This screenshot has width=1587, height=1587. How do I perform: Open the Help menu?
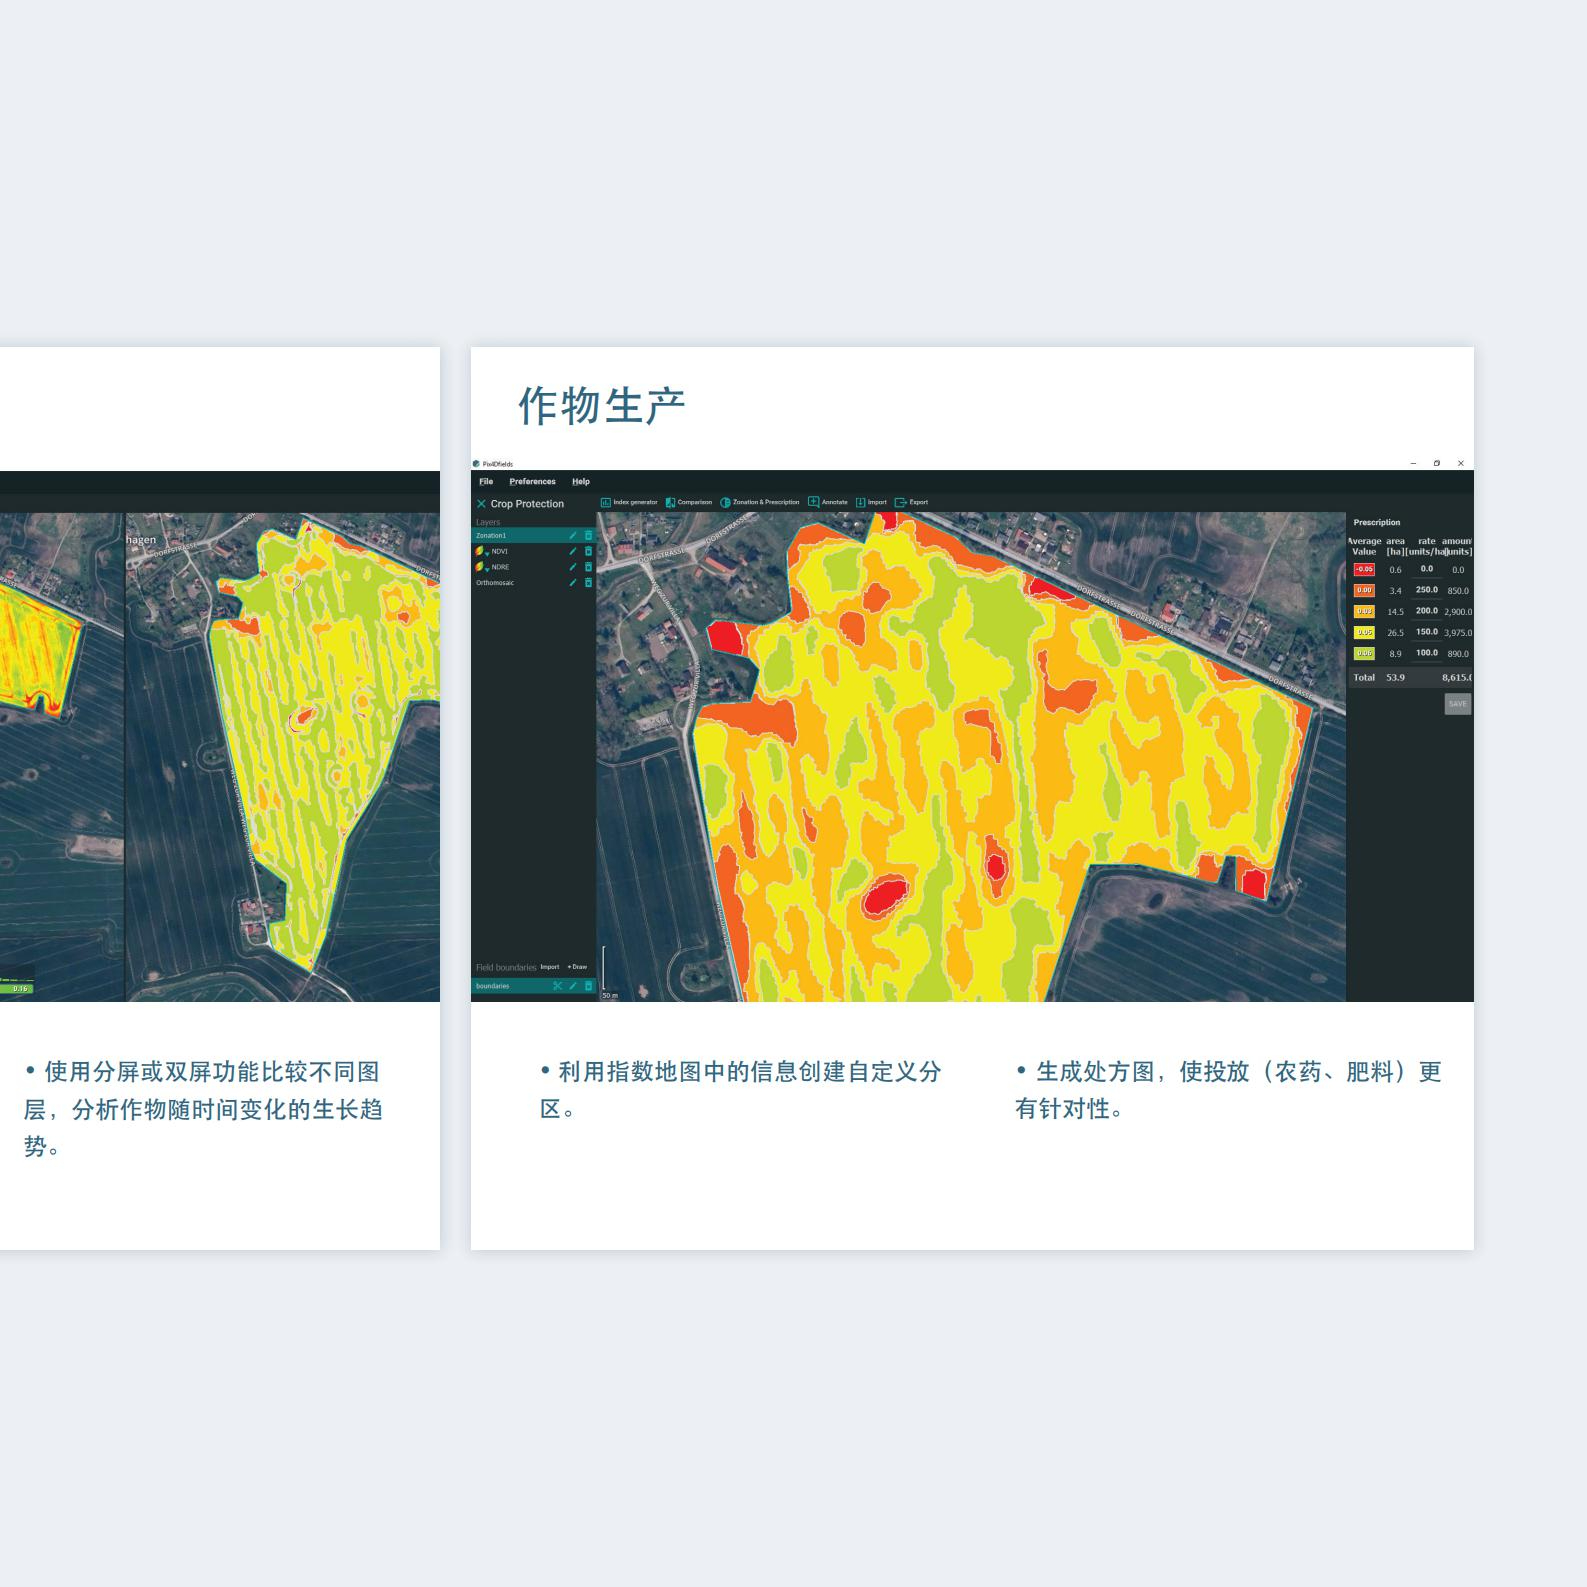pos(581,482)
